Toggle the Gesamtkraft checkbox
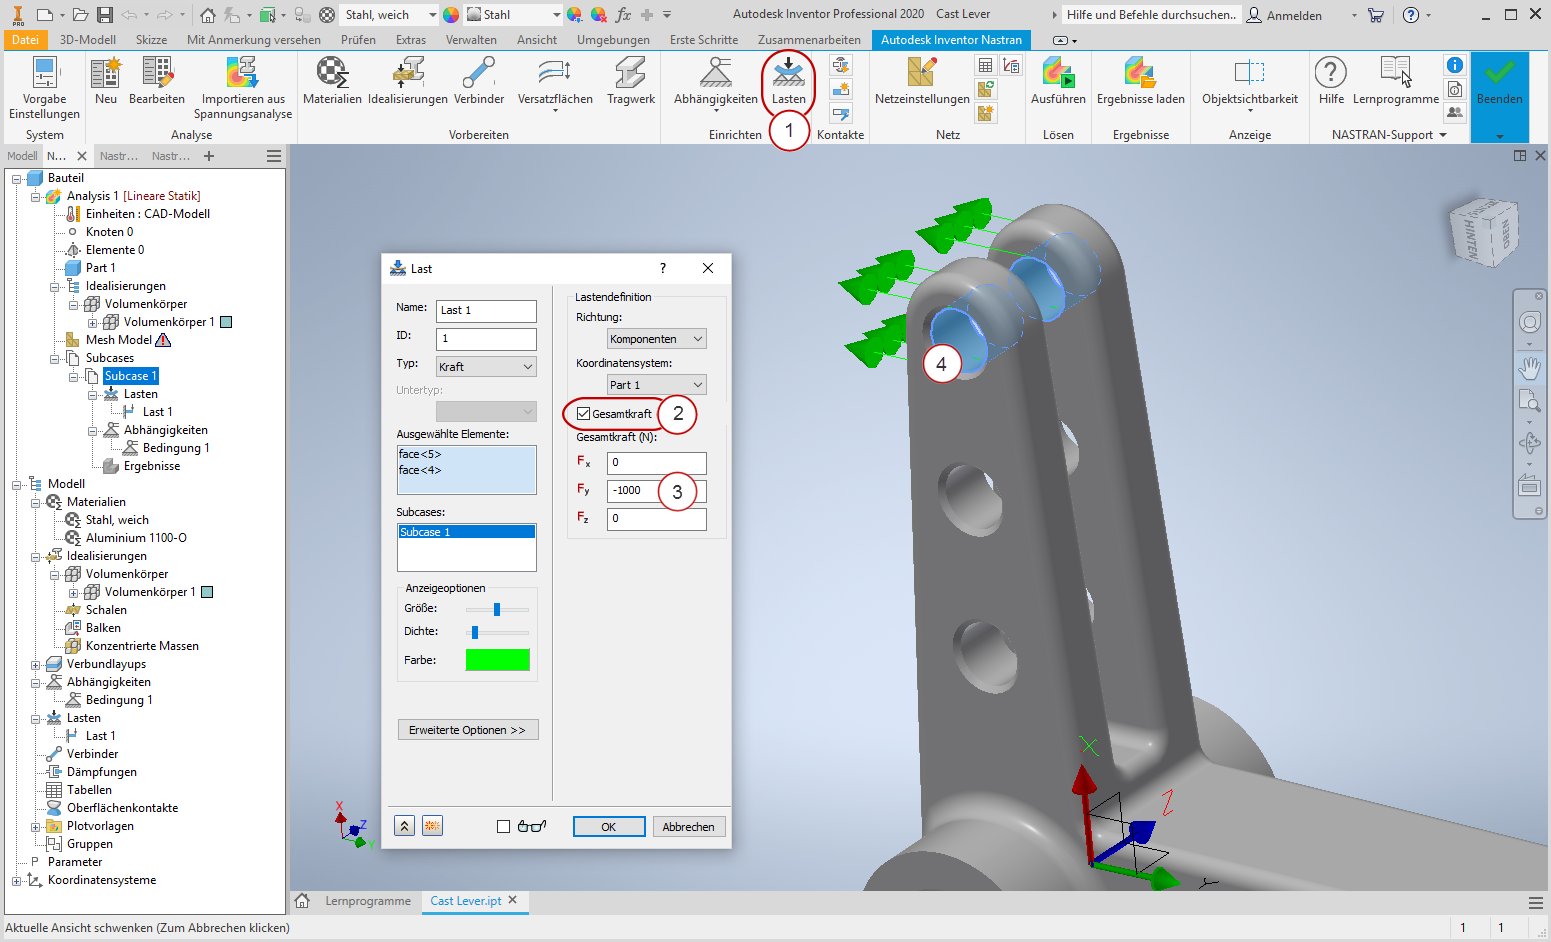This screenshot has width=1551, height=942. coord(584,414)
